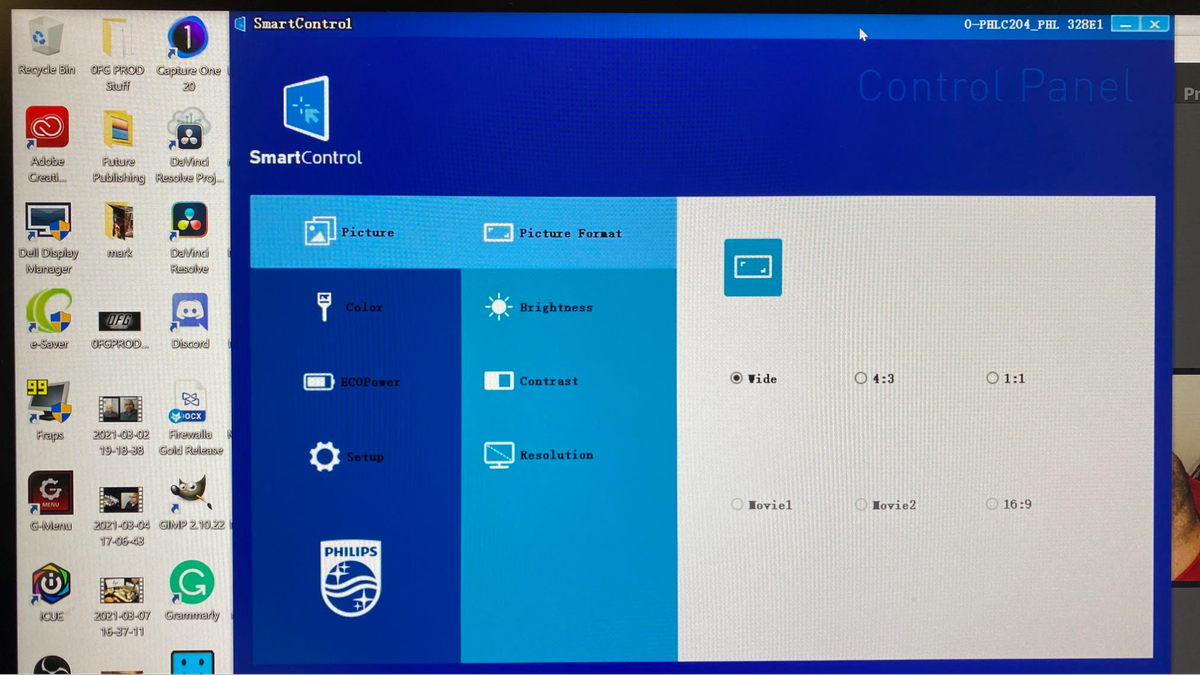
Task: Launch e-Saver desktop shortcut
Action: (x=49, y=320)
